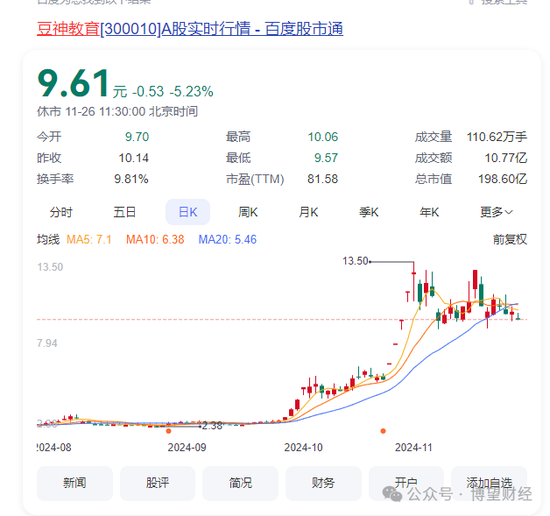The image size is (550, 516).
Task: Open the 股评 section
Action: click(157, 483)
